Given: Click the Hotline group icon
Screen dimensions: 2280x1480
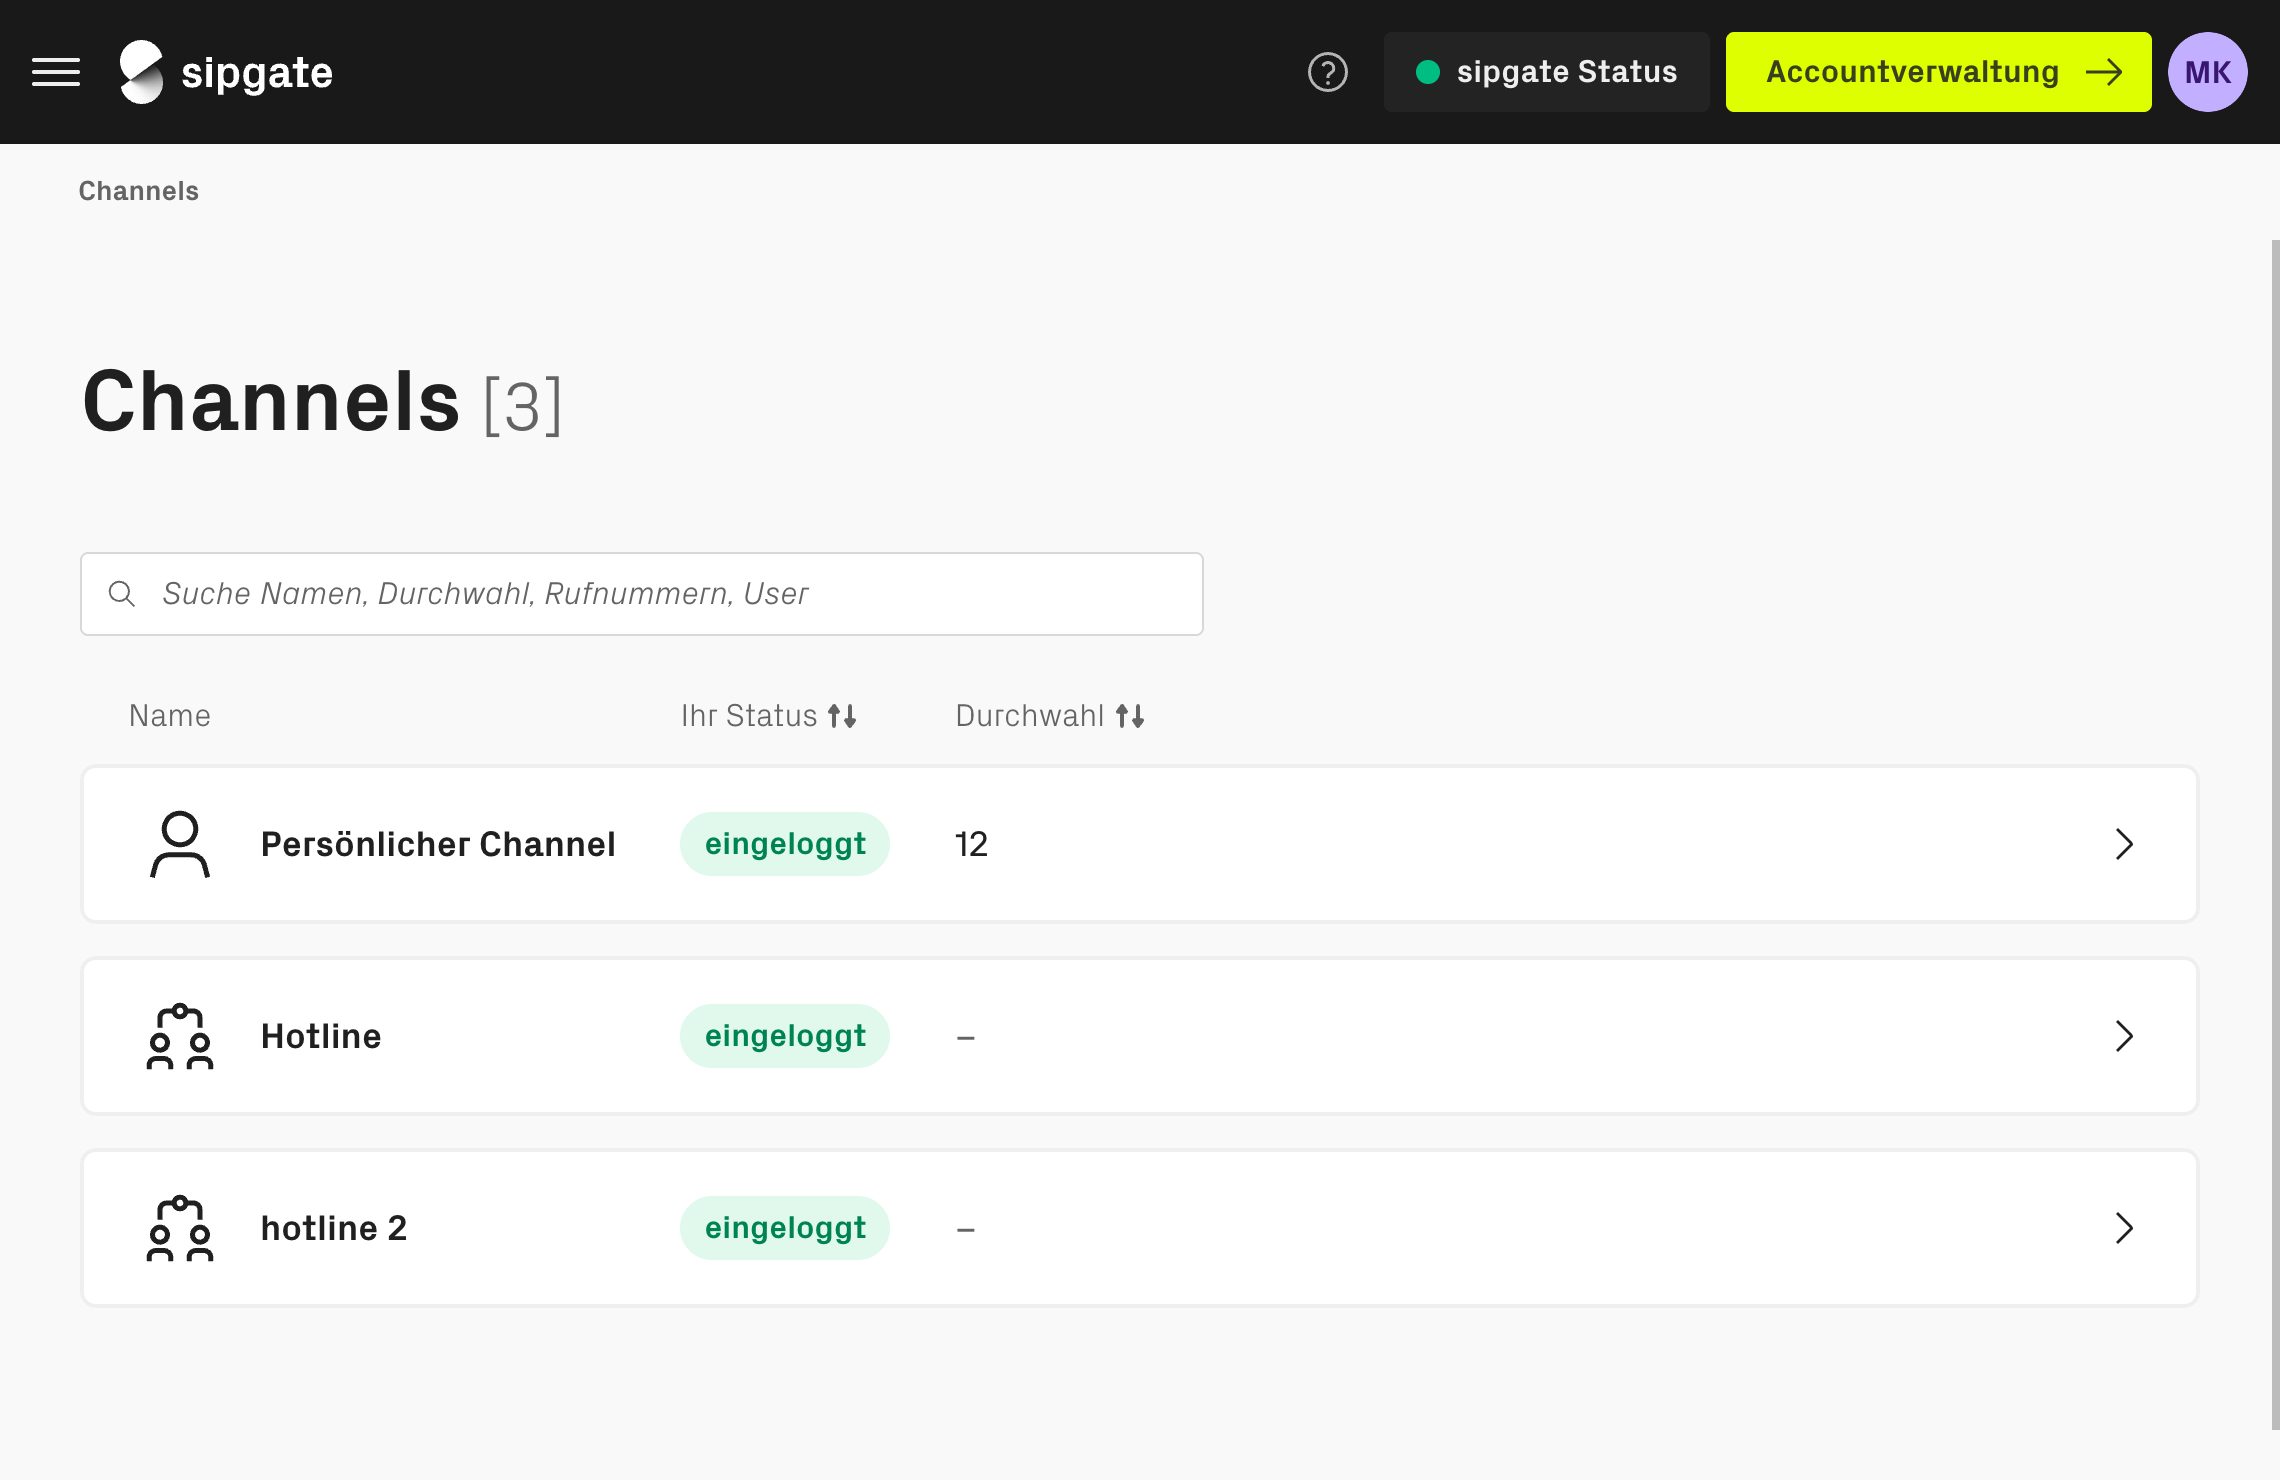Looking at the screenshot, I should [x=180, y=1036].
